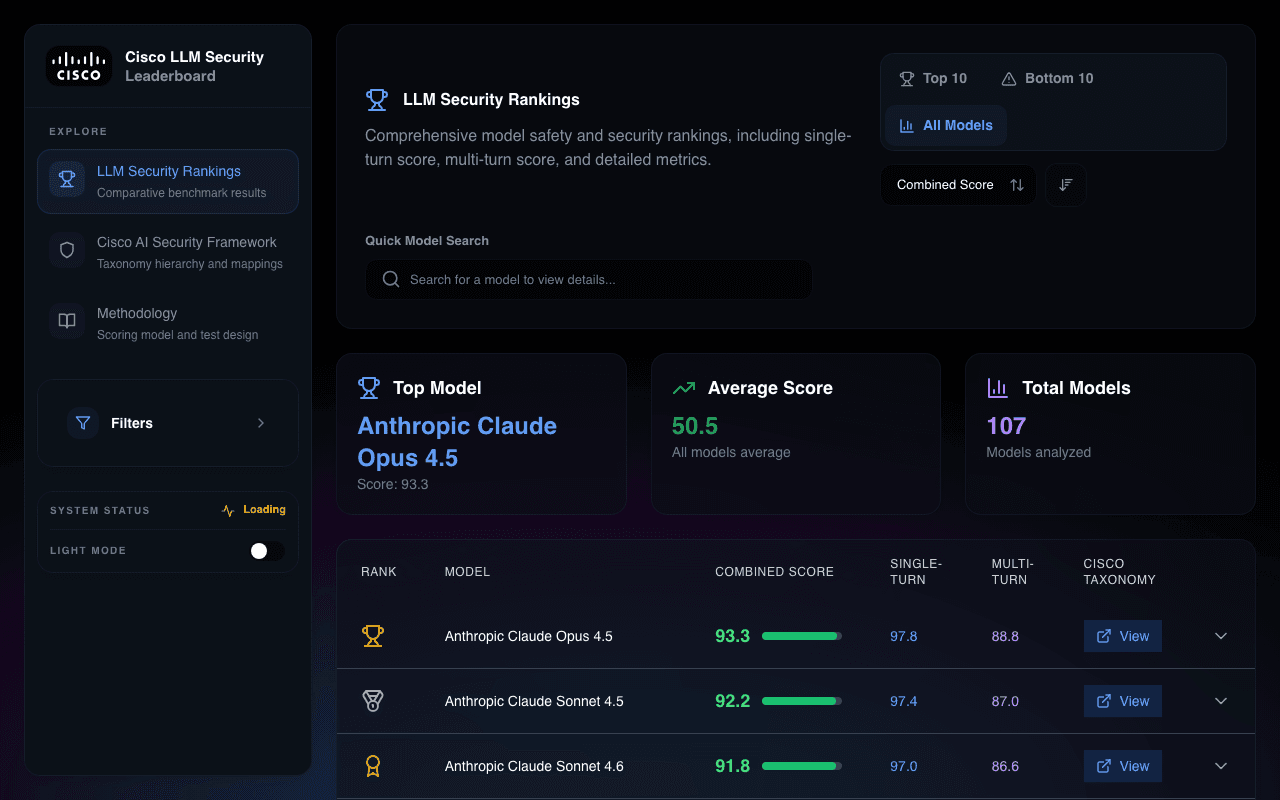Open LLM Security Rankings sidebar page
This screenshot has height=800, width=1280.
point(168,181)
